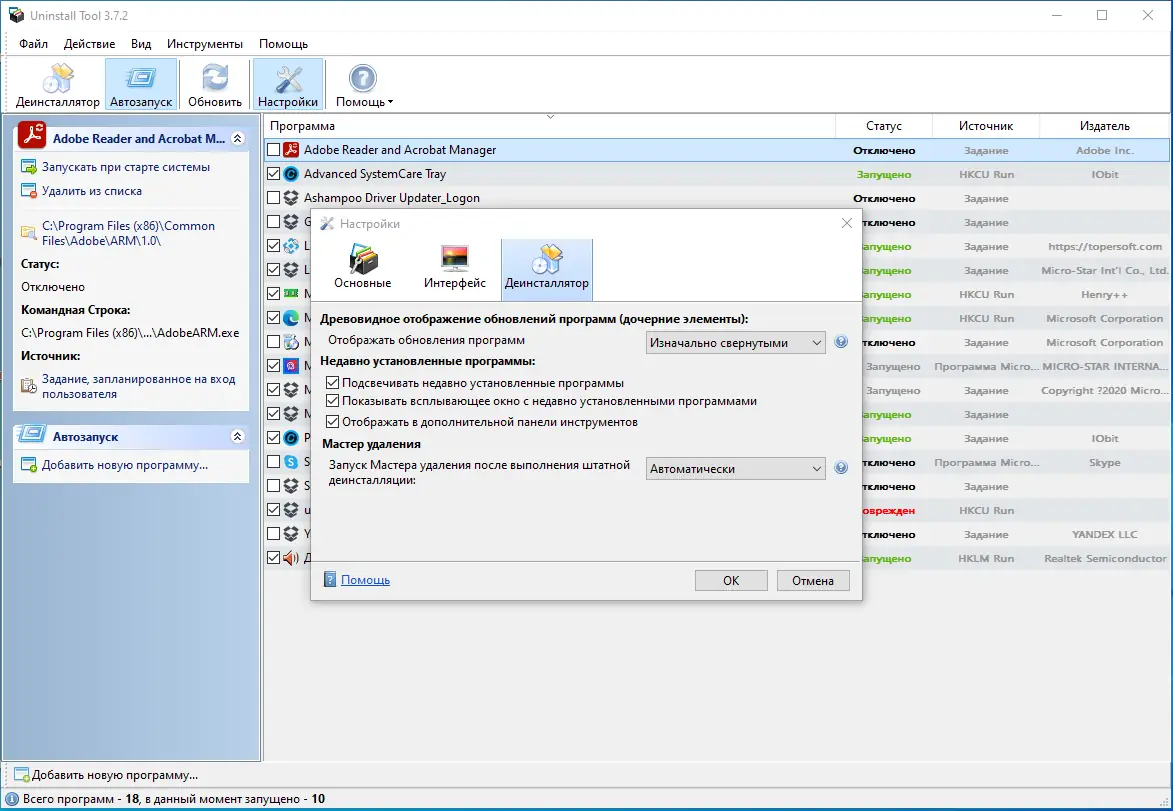This screenshot has width=1173, height=811.
Task: Click the scheduled task source link in the sidebar
Action: tap(138, 387)
